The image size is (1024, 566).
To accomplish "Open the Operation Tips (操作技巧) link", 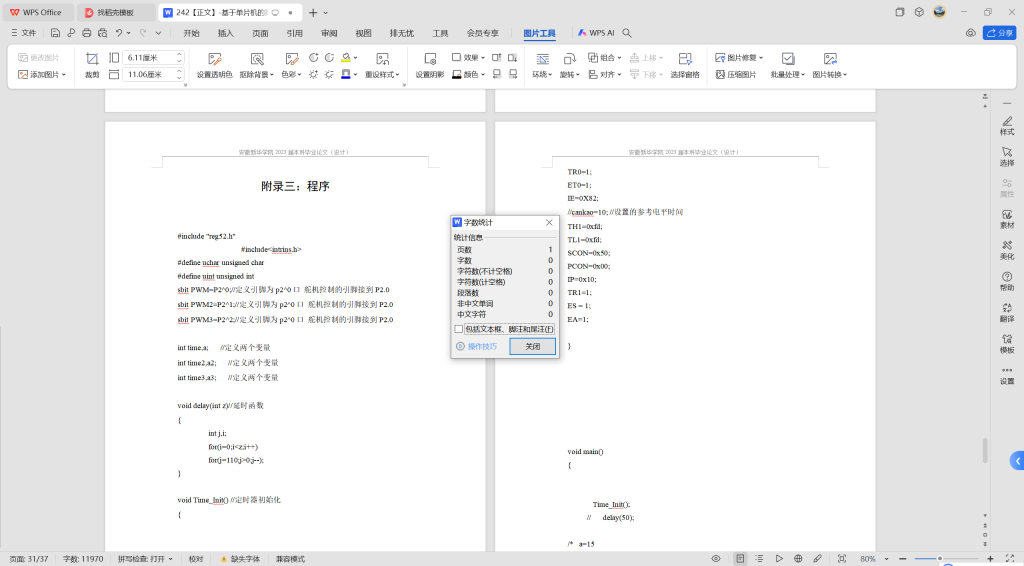I will (x=477, y=346).
